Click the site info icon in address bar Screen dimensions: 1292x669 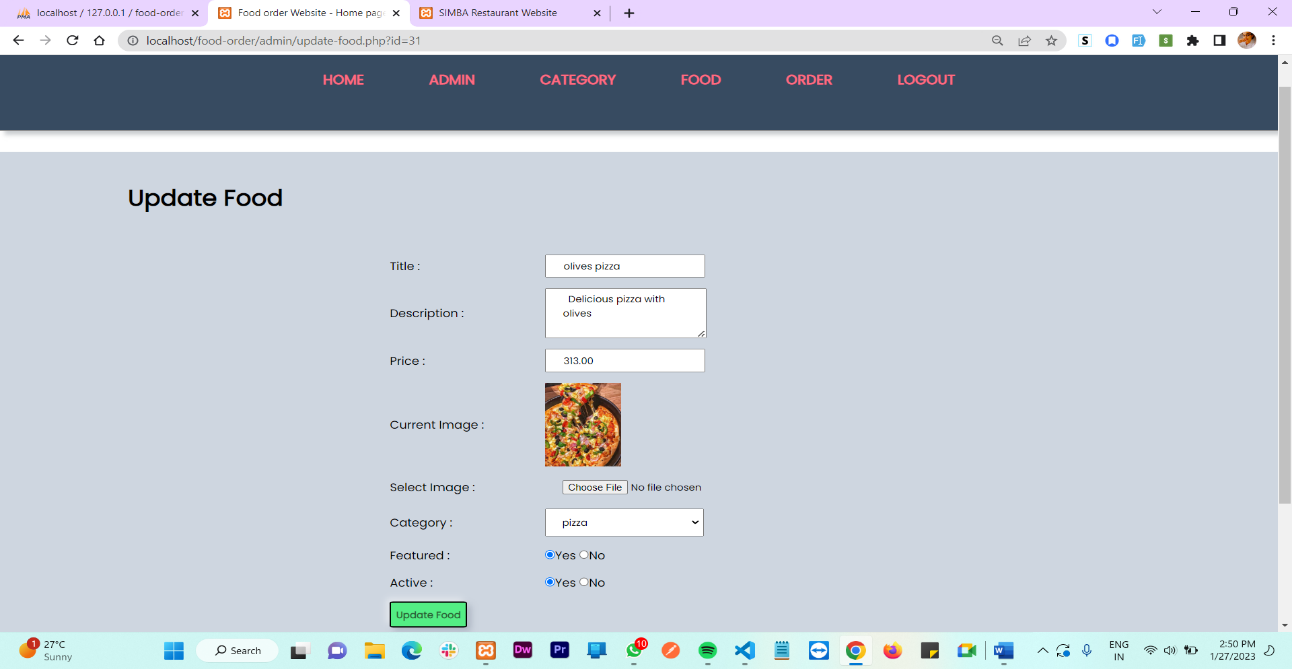pos(130,40)
